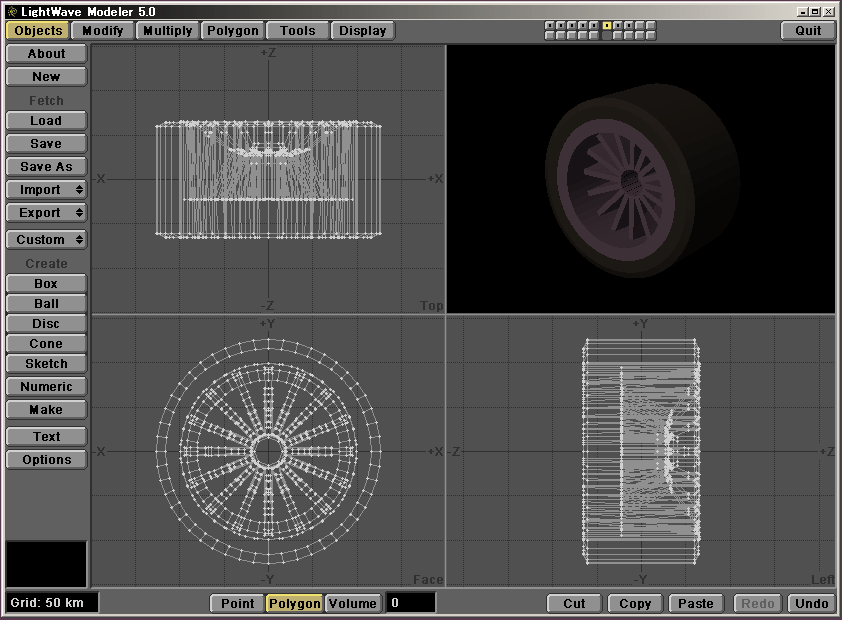
Task: Open the Display tab
Action: [362, 31]
